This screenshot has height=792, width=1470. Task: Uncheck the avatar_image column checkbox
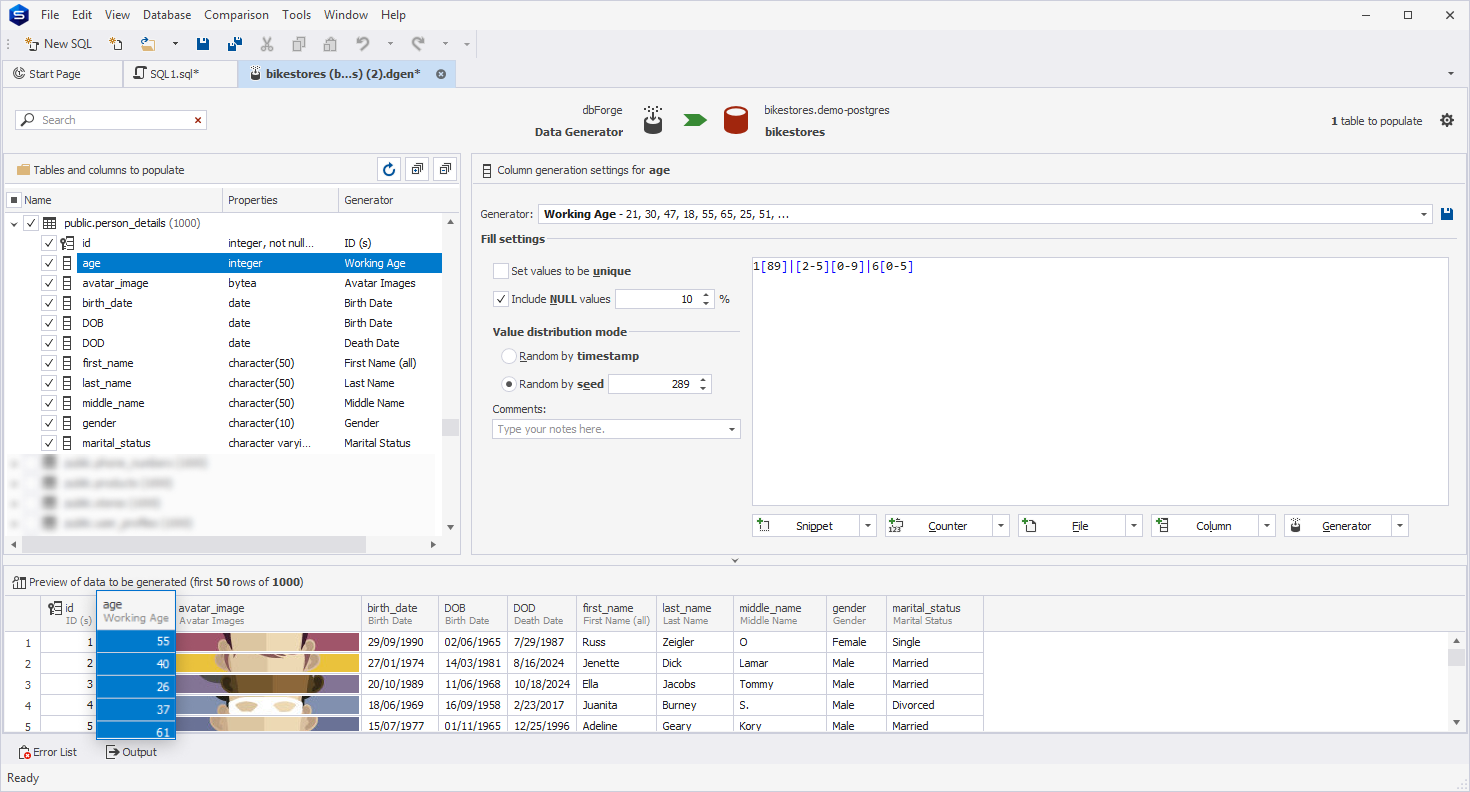point(49,283)
